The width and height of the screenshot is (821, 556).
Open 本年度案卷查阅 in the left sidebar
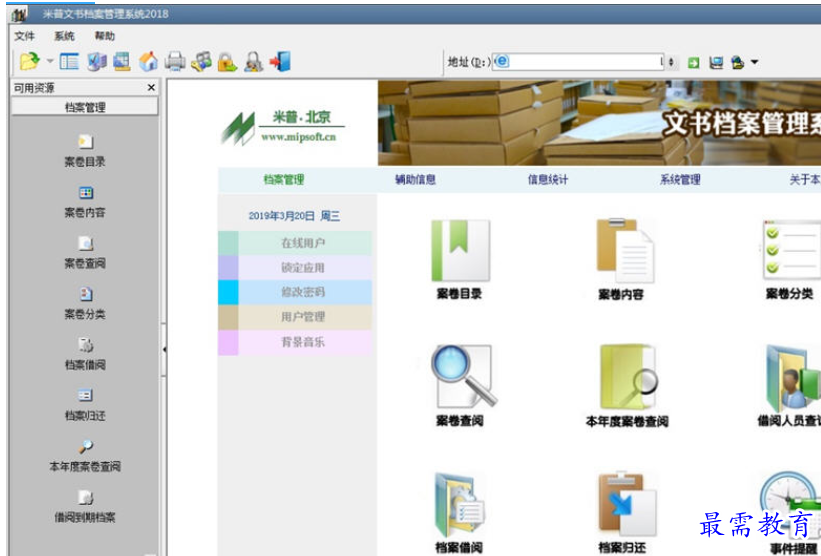click(x=85, y=456)
